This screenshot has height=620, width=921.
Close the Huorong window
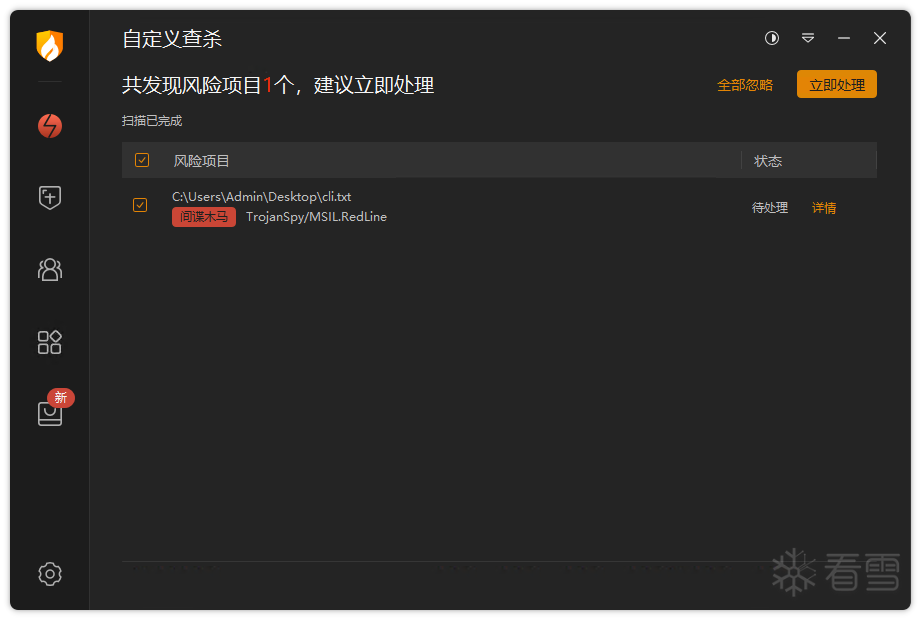click(879, 38)
